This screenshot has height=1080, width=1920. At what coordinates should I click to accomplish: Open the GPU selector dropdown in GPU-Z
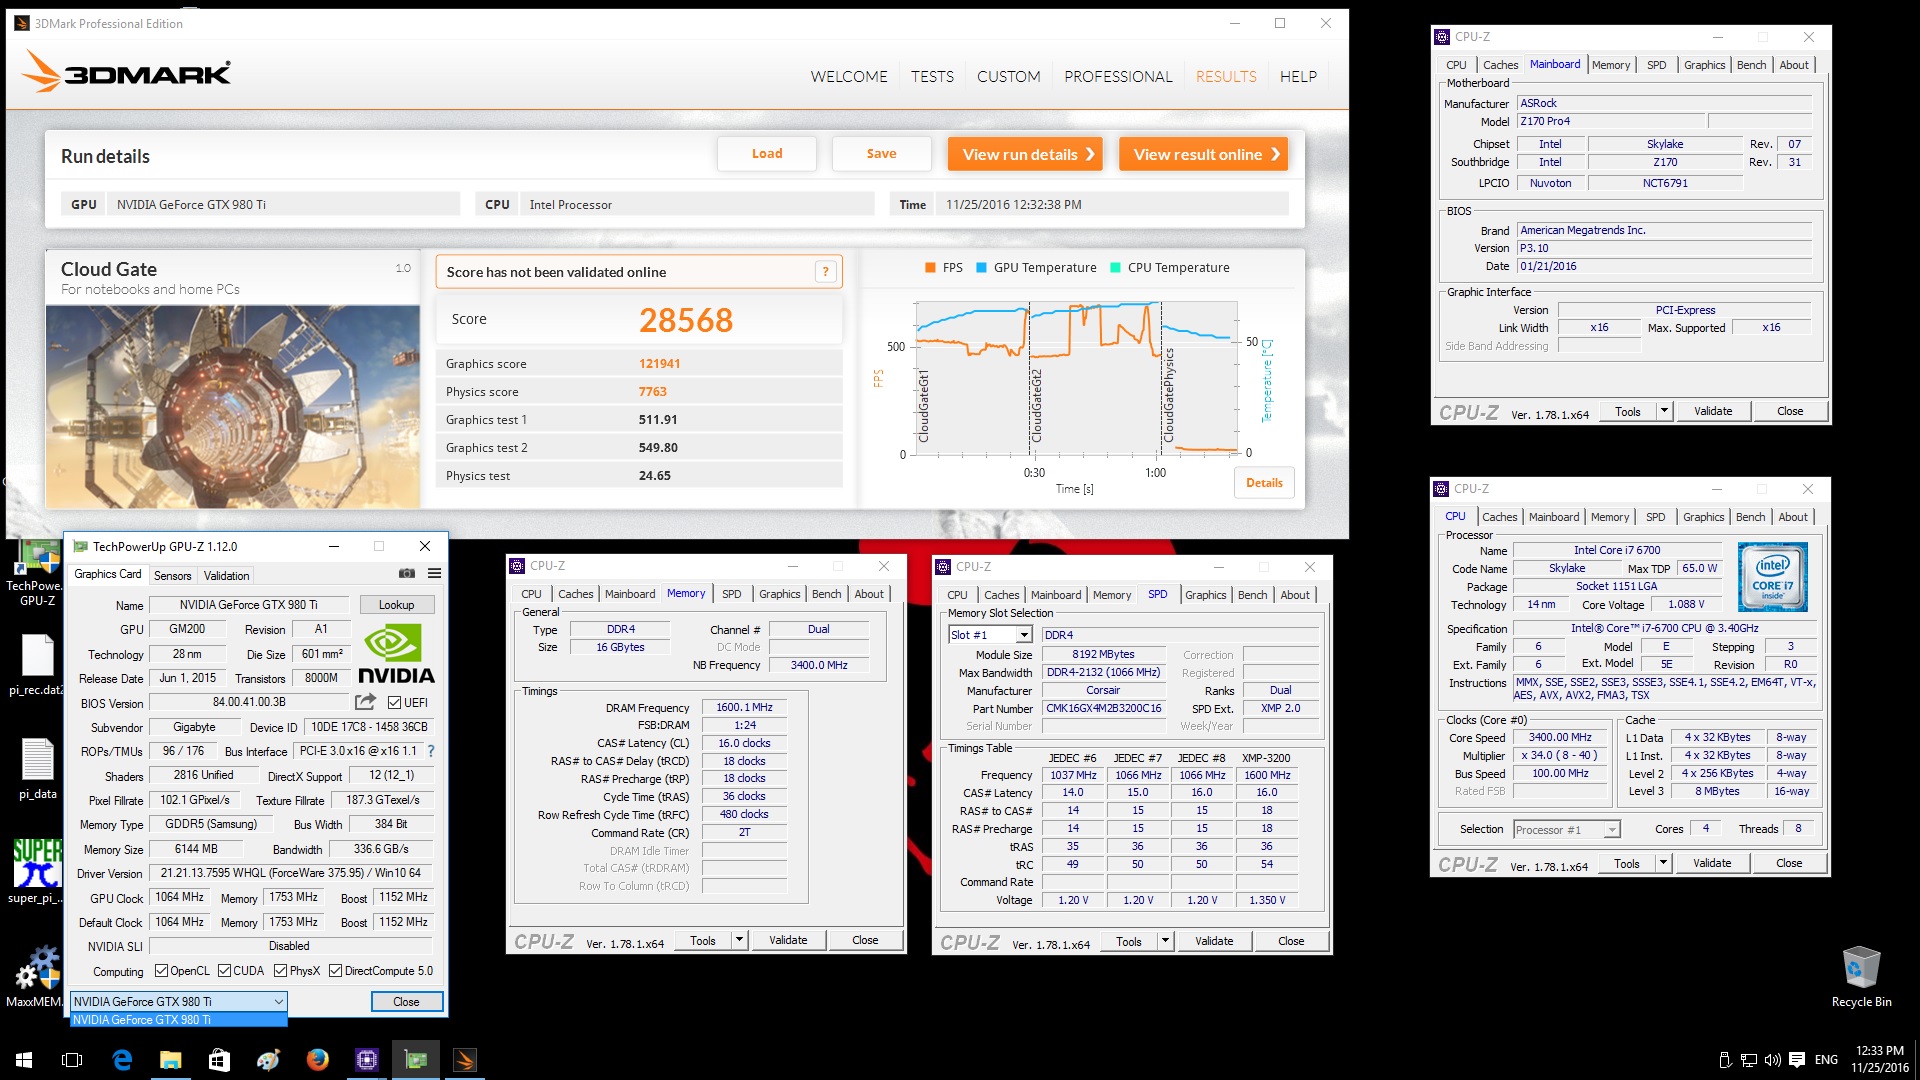click(179, 1001)
